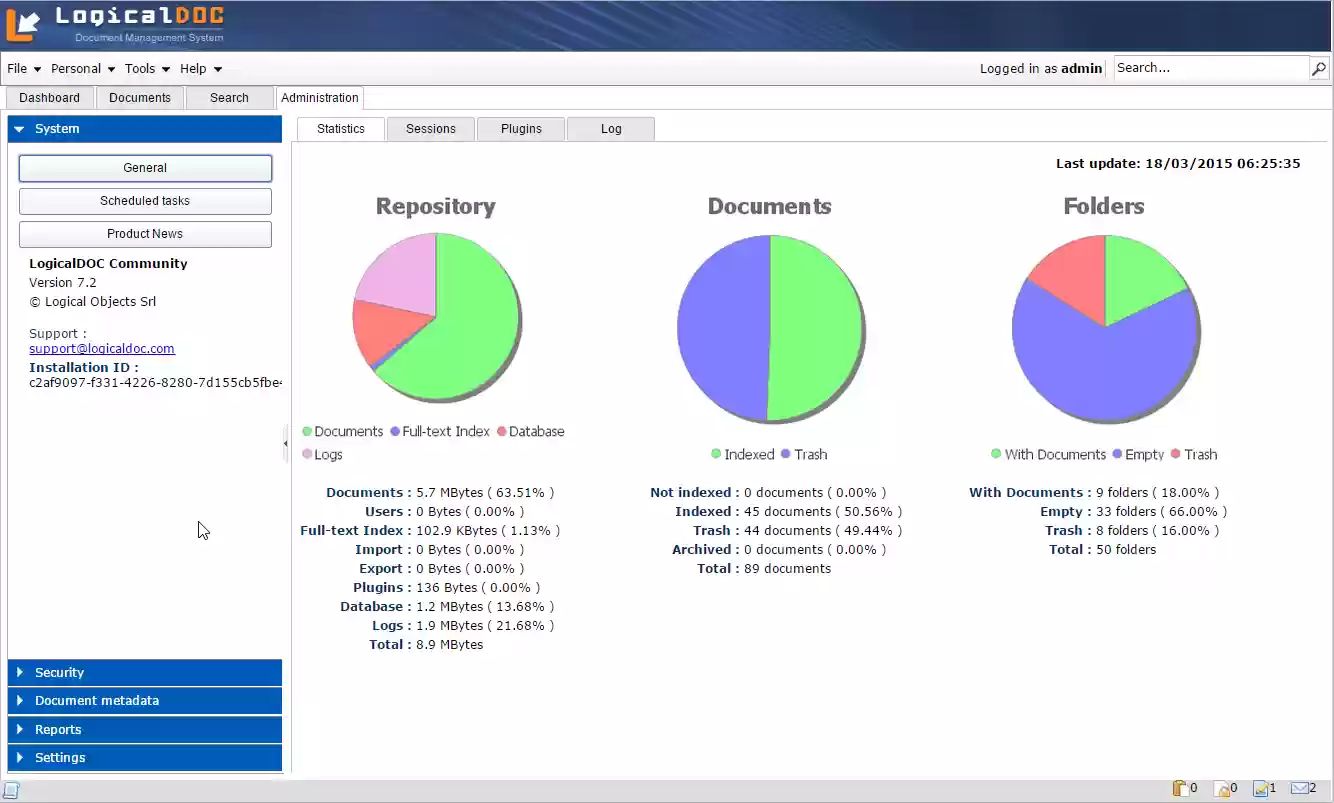Open Scheduled tasks
This screenshot has width=1334, height=803.
(145, 201)
